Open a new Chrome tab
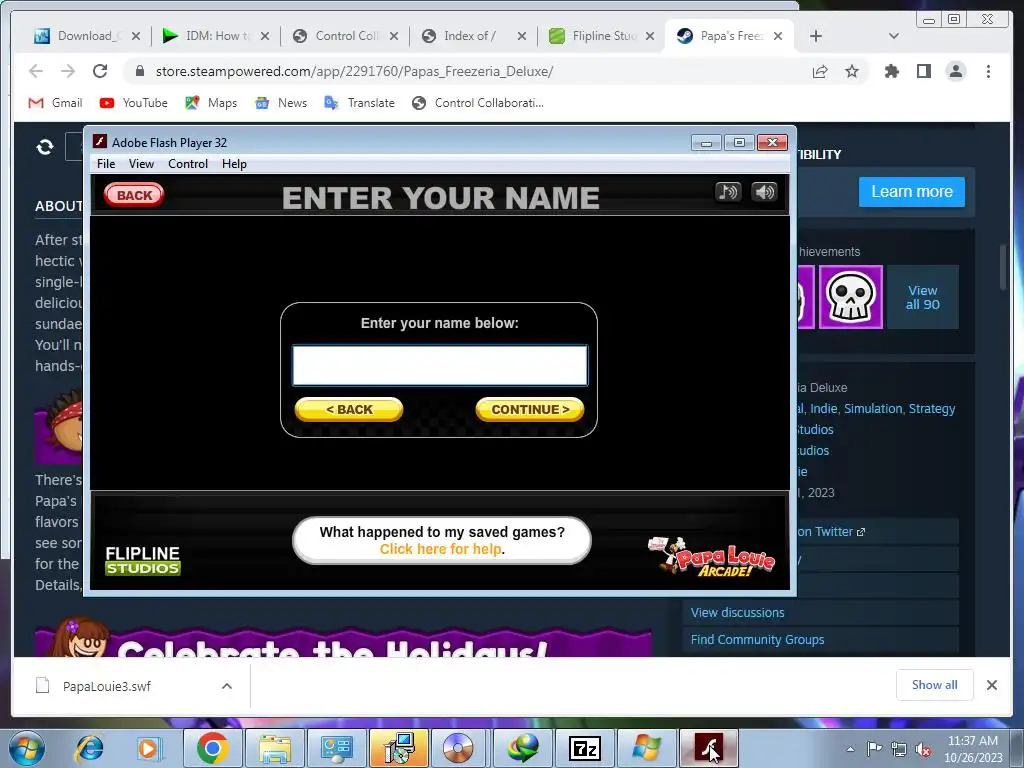The height and width of the screenshot is (768, 1024). point(816,36)
